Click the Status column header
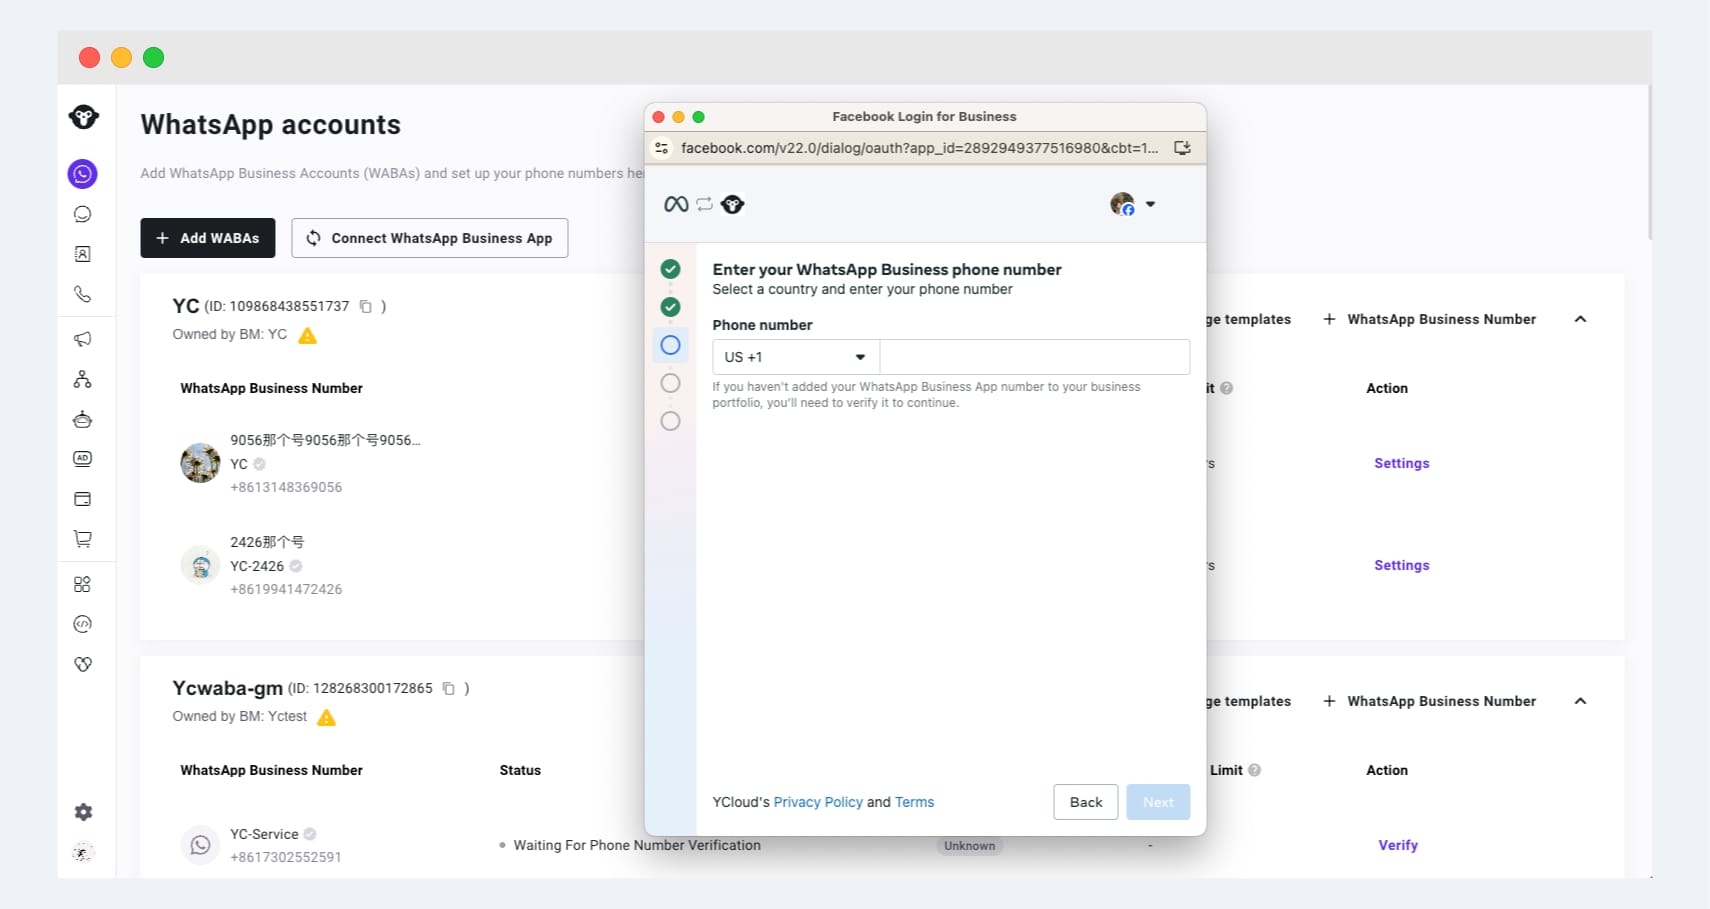 click(x=520, y=770)
